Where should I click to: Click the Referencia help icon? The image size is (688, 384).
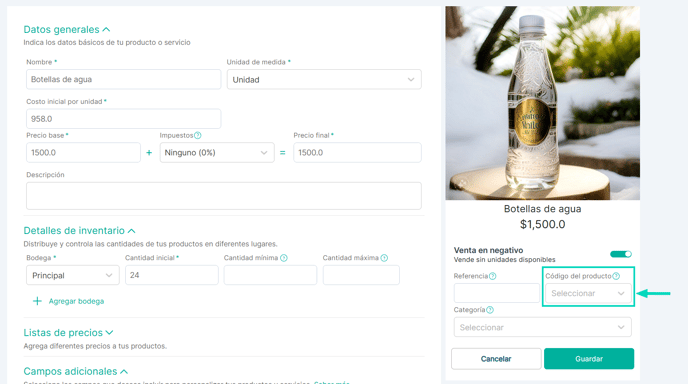(492, 276)
